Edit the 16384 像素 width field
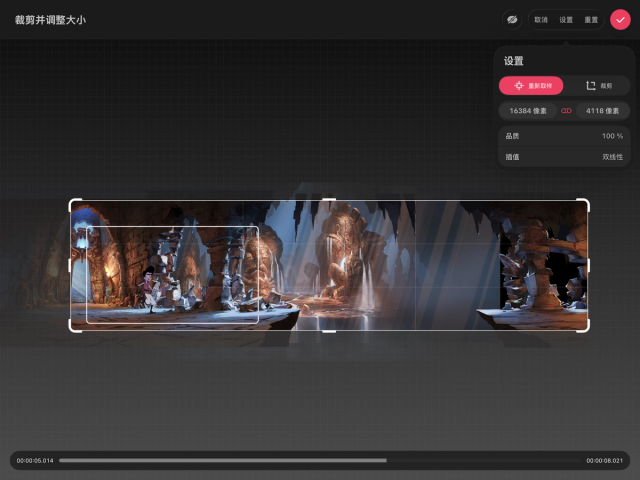 click(528, 111)
